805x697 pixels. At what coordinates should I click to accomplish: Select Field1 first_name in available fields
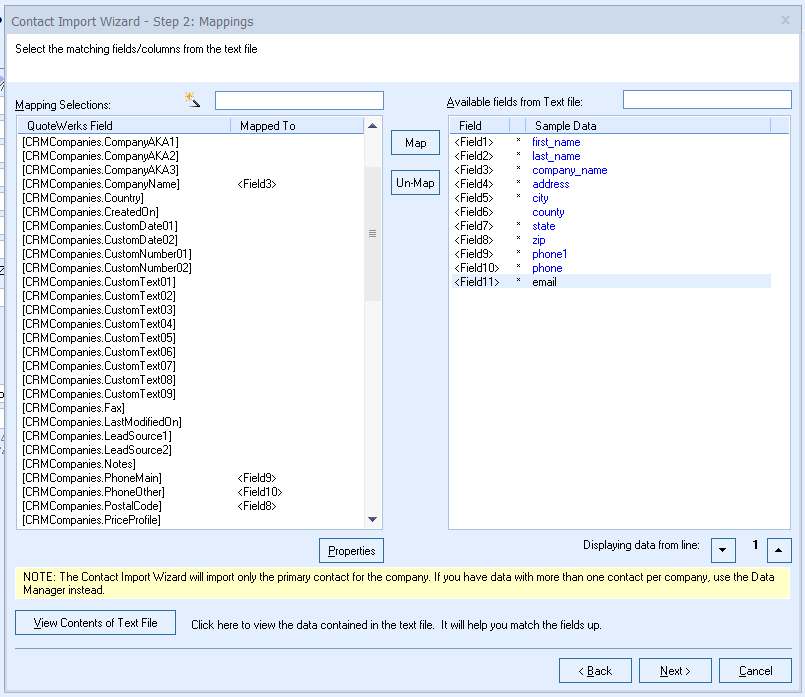click(555, 142)
